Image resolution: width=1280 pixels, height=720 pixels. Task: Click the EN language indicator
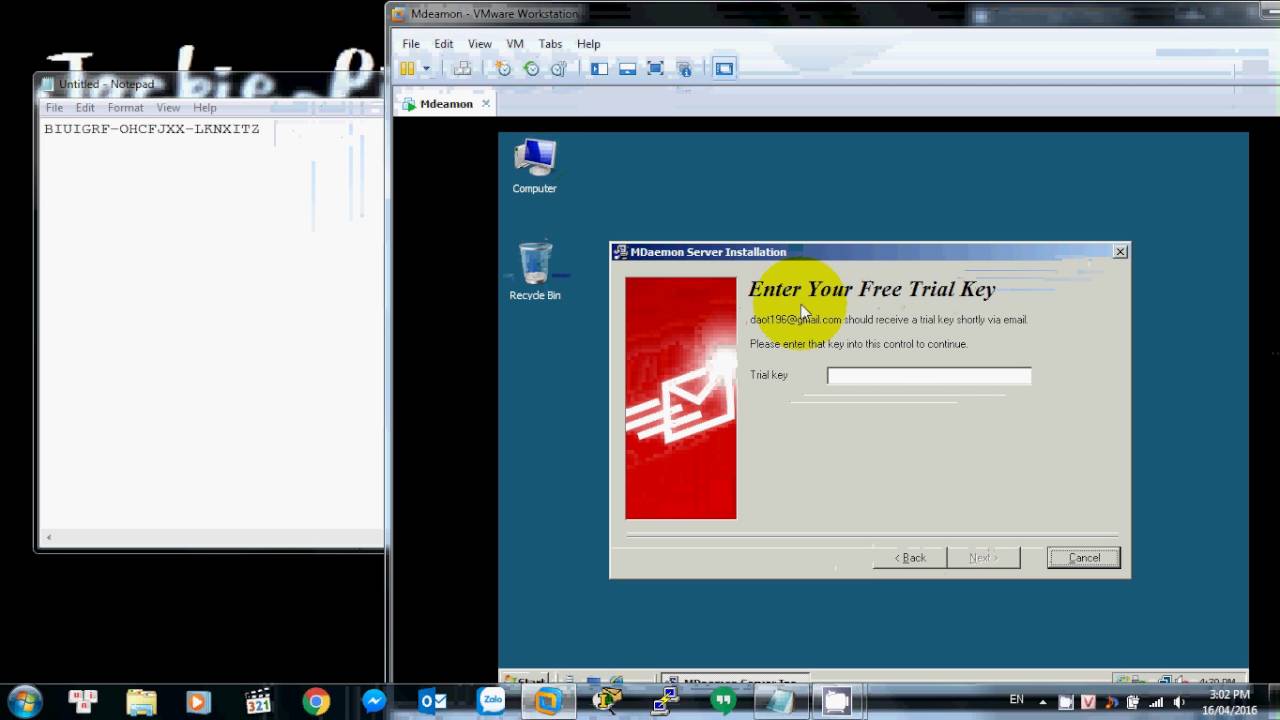[1017, 700]
